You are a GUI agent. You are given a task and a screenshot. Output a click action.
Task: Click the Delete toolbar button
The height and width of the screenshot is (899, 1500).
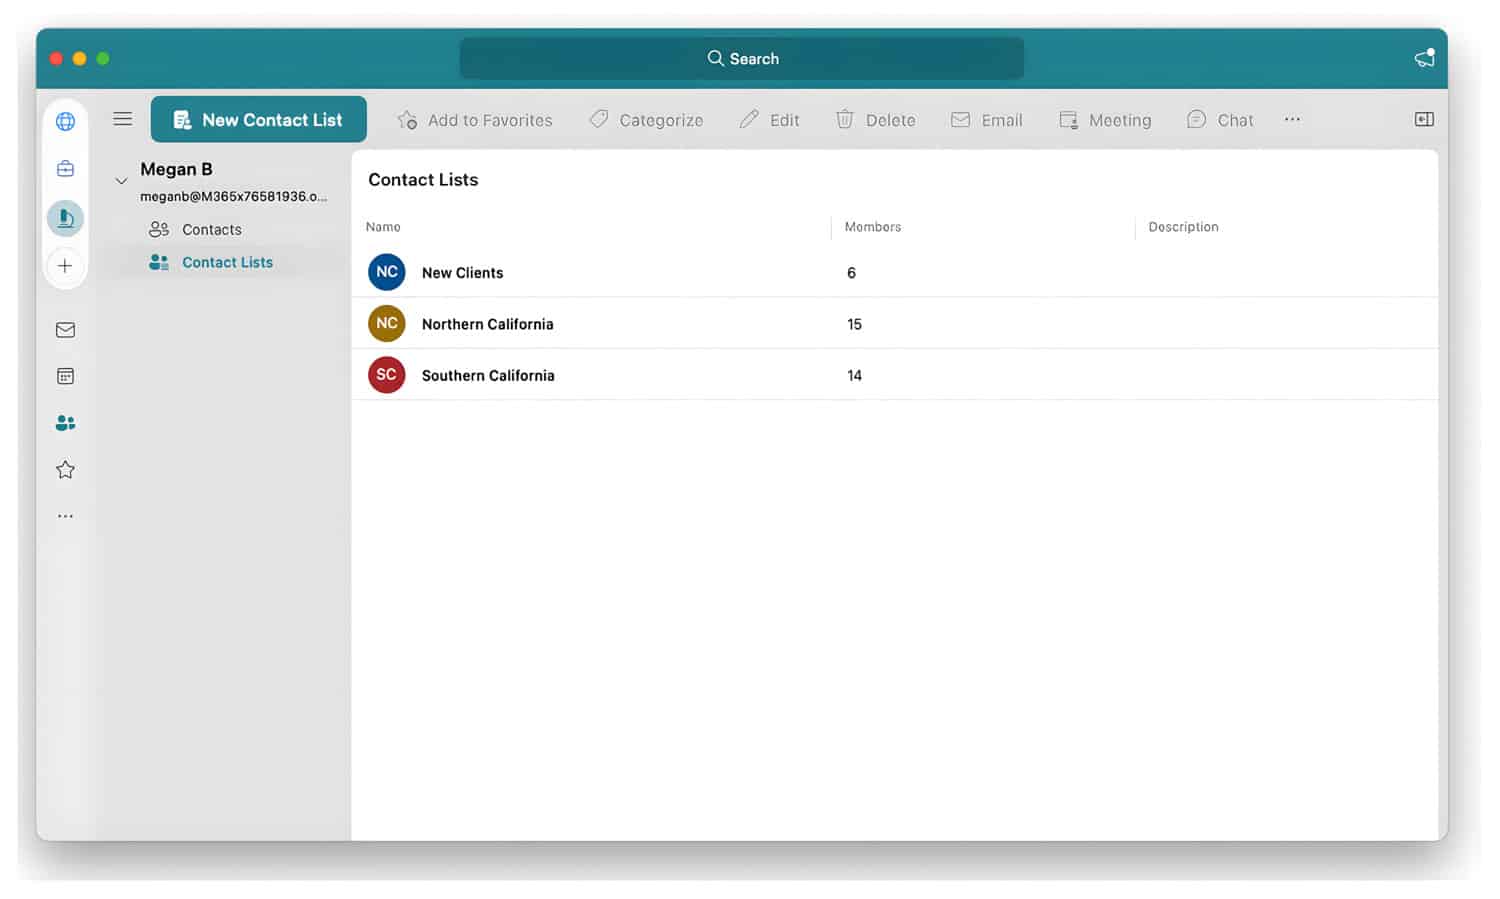coord(876,120)
